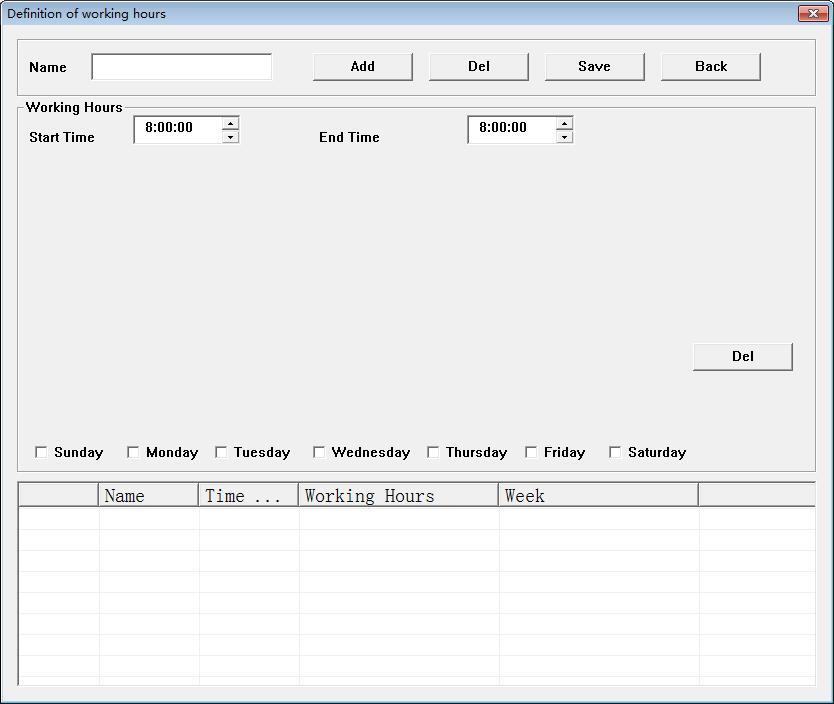The height and width of the screenshot is (704, 834).
Task: Go back using the Back button
Action: pyautogui.click(x=710, y=67)
